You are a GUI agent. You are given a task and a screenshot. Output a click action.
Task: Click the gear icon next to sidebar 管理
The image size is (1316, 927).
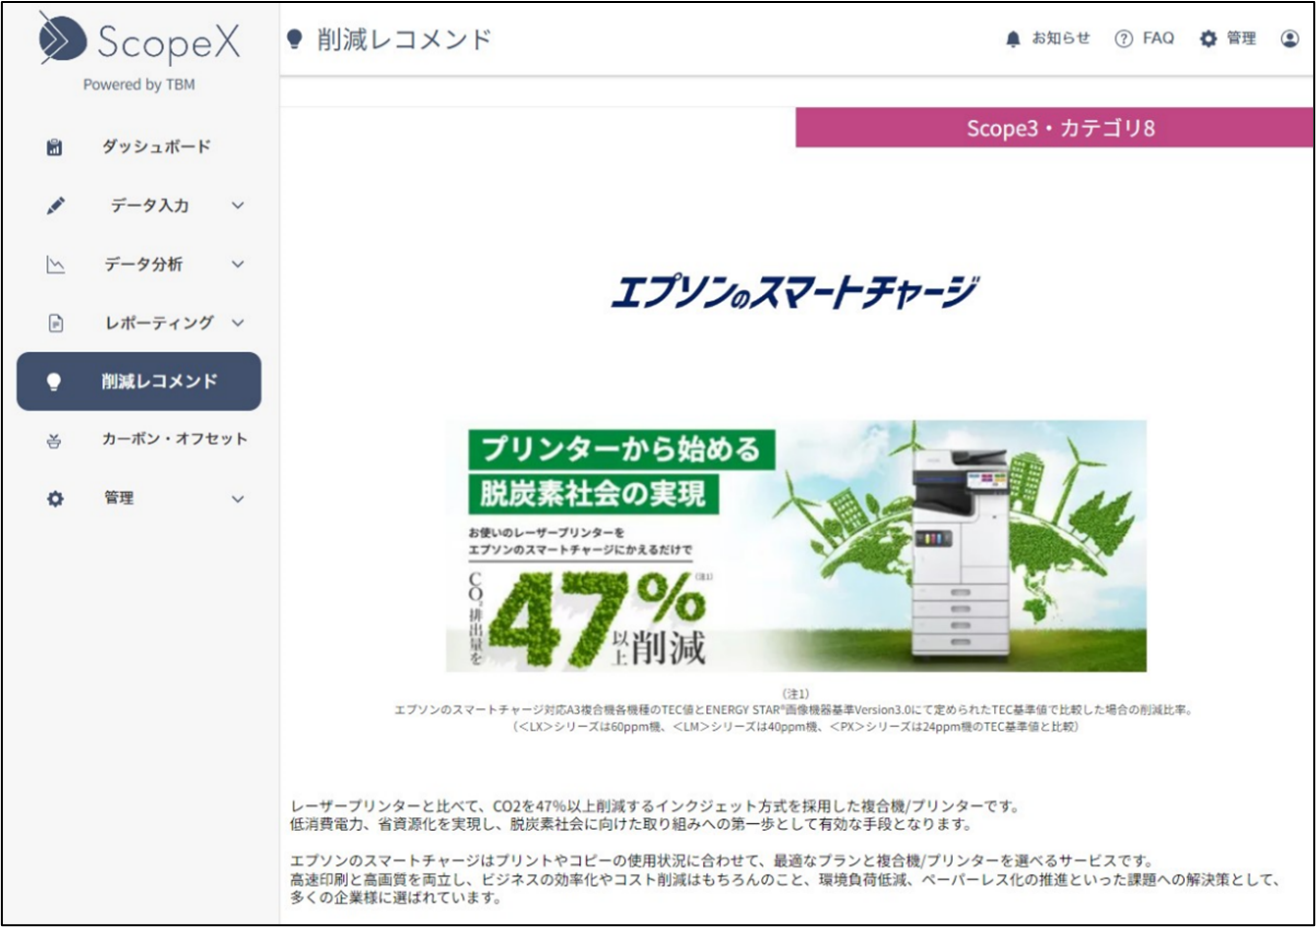click(54, 498)
